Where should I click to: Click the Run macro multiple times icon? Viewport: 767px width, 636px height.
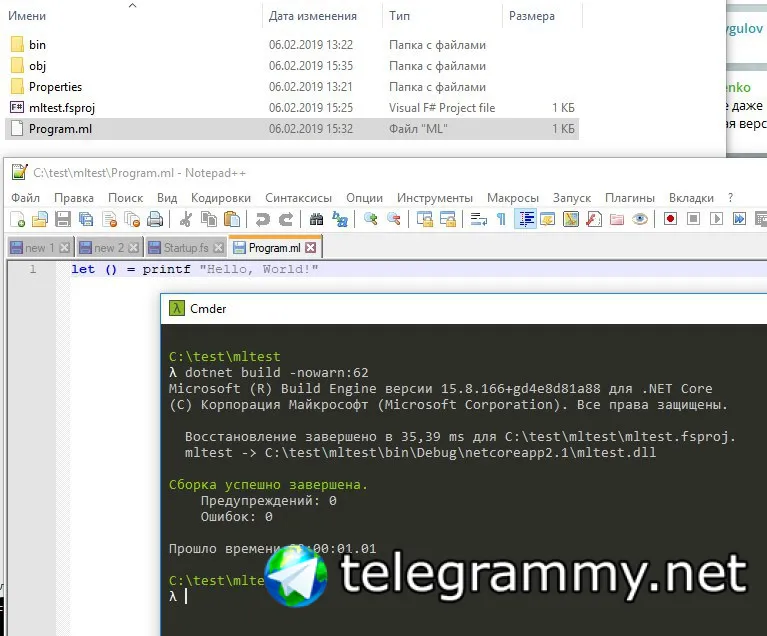[740, 219]
